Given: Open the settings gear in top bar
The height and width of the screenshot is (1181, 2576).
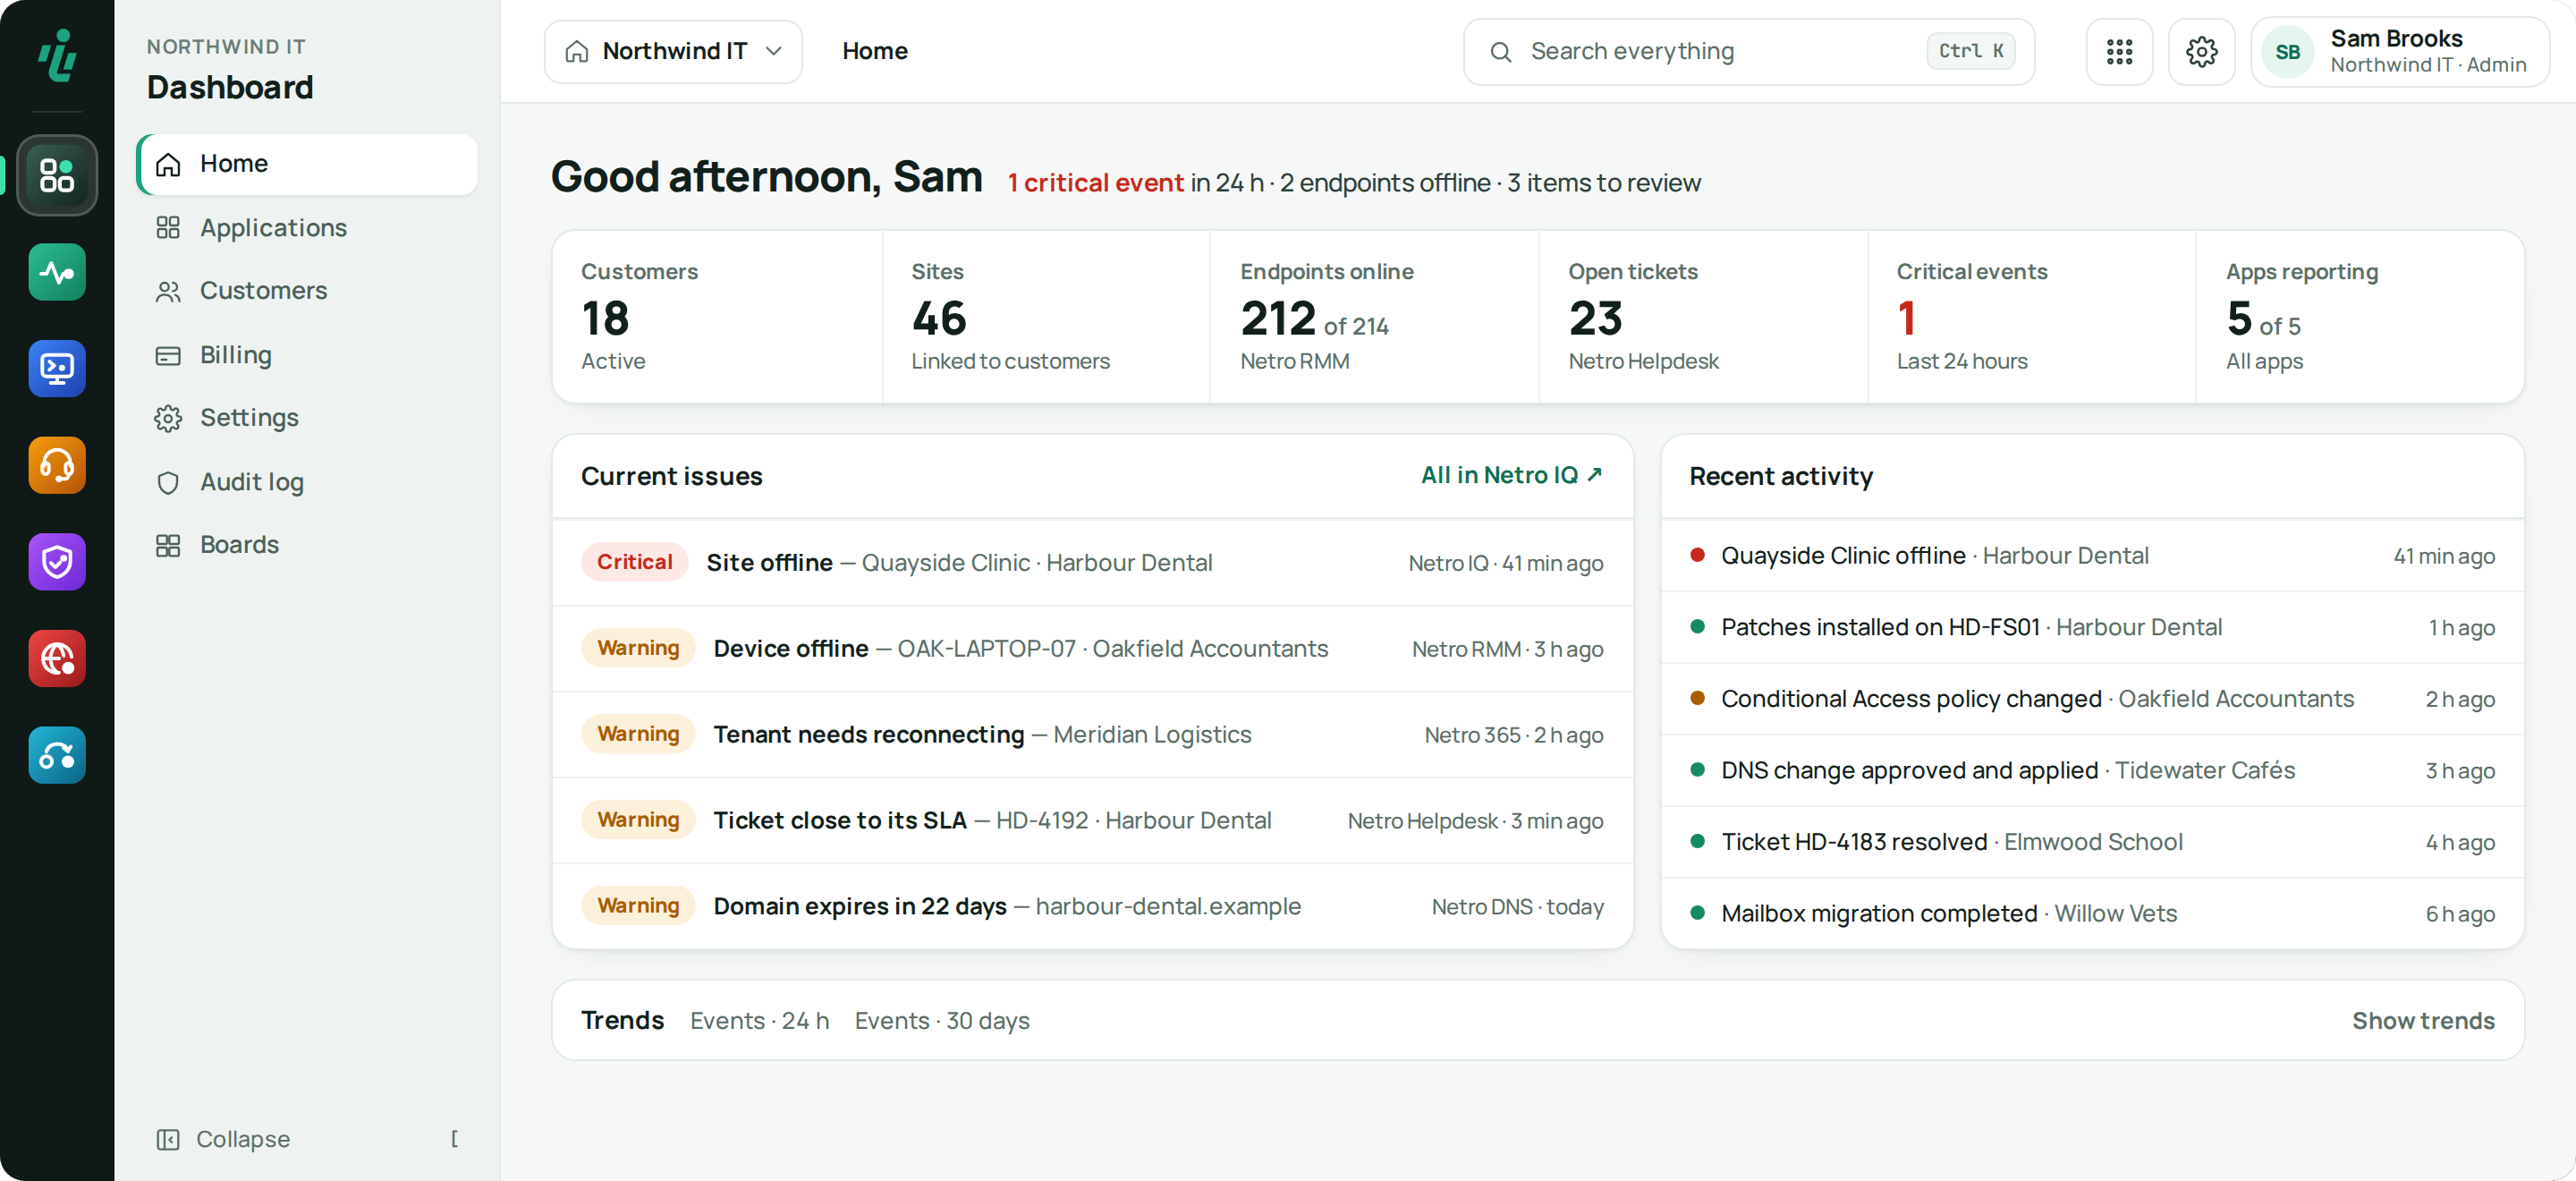Looking at the screenshot, I should point(2201,52).
